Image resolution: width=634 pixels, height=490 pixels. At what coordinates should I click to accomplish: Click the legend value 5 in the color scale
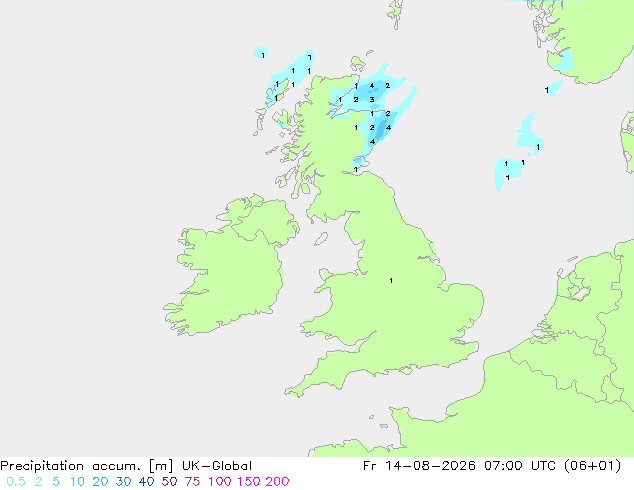point(56,482)
